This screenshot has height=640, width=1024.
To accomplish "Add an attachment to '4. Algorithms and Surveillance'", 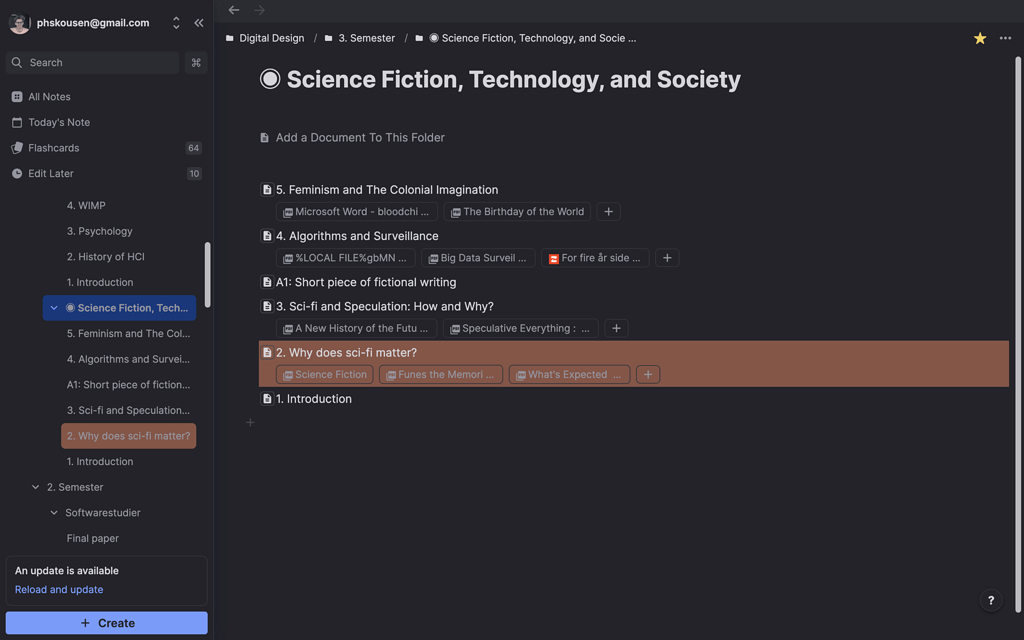I will point(667,257).
